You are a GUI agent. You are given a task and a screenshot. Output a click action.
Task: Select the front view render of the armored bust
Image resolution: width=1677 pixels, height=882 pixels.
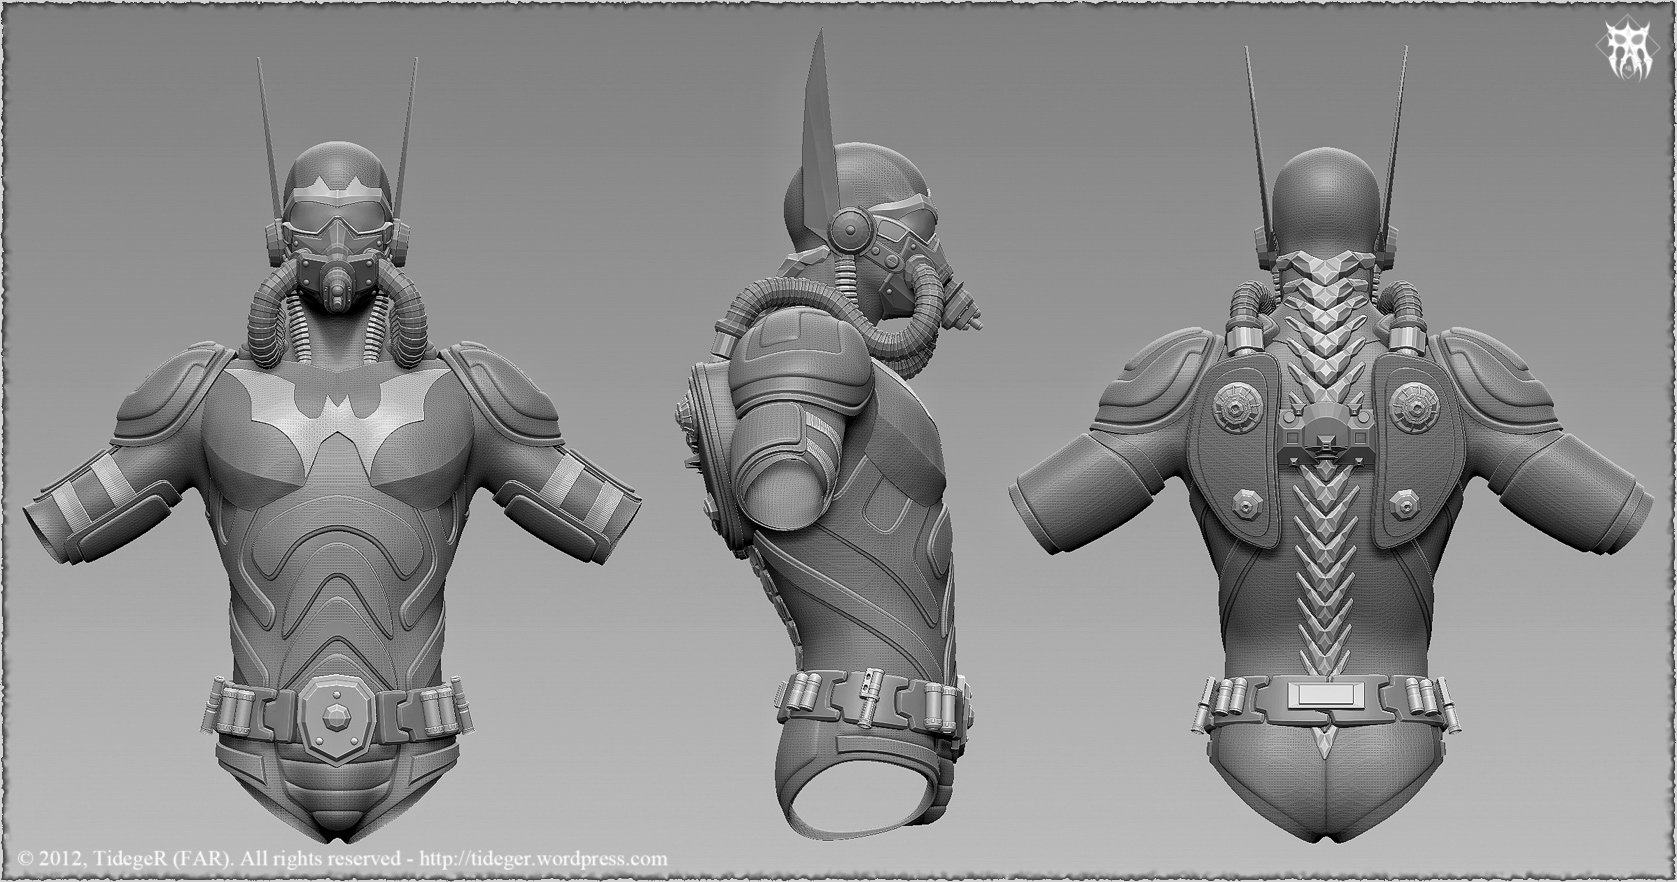(333, 449)
